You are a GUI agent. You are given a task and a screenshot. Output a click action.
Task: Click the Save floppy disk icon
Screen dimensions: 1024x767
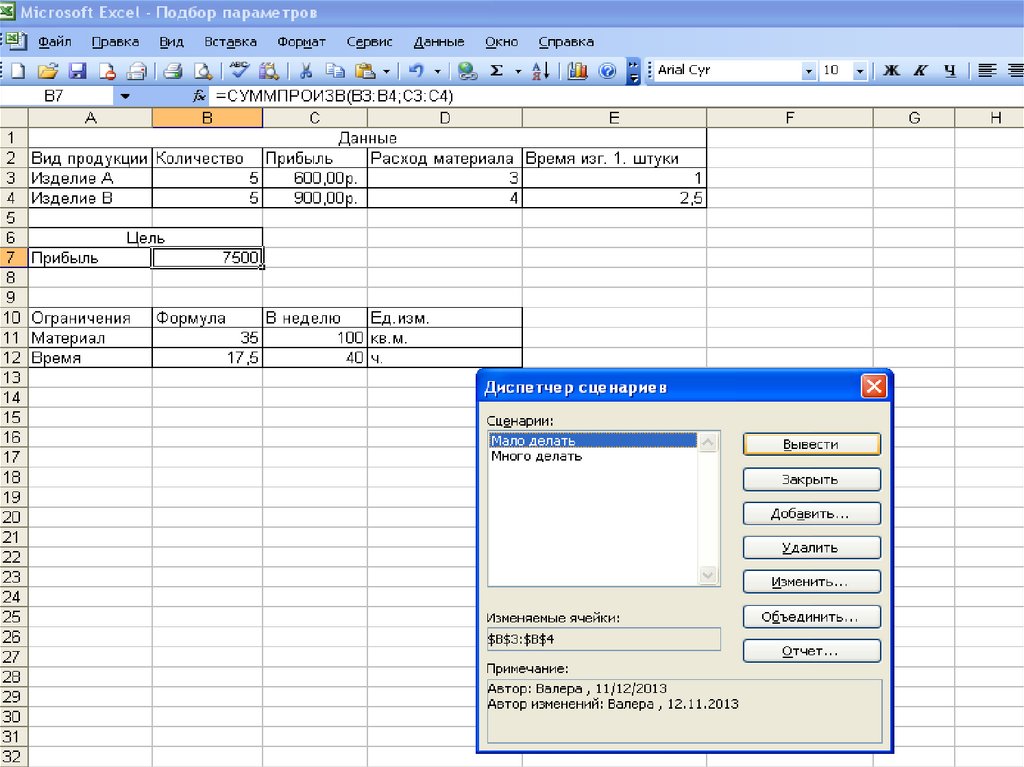click(x=77, y=71)
